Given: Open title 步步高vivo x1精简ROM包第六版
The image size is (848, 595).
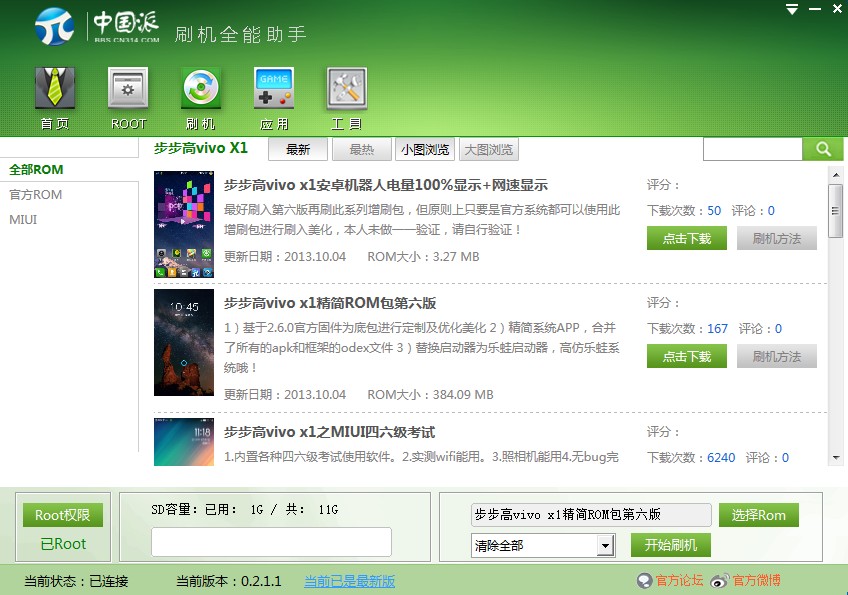Looking at the screenshot, I should coord(330,303).
